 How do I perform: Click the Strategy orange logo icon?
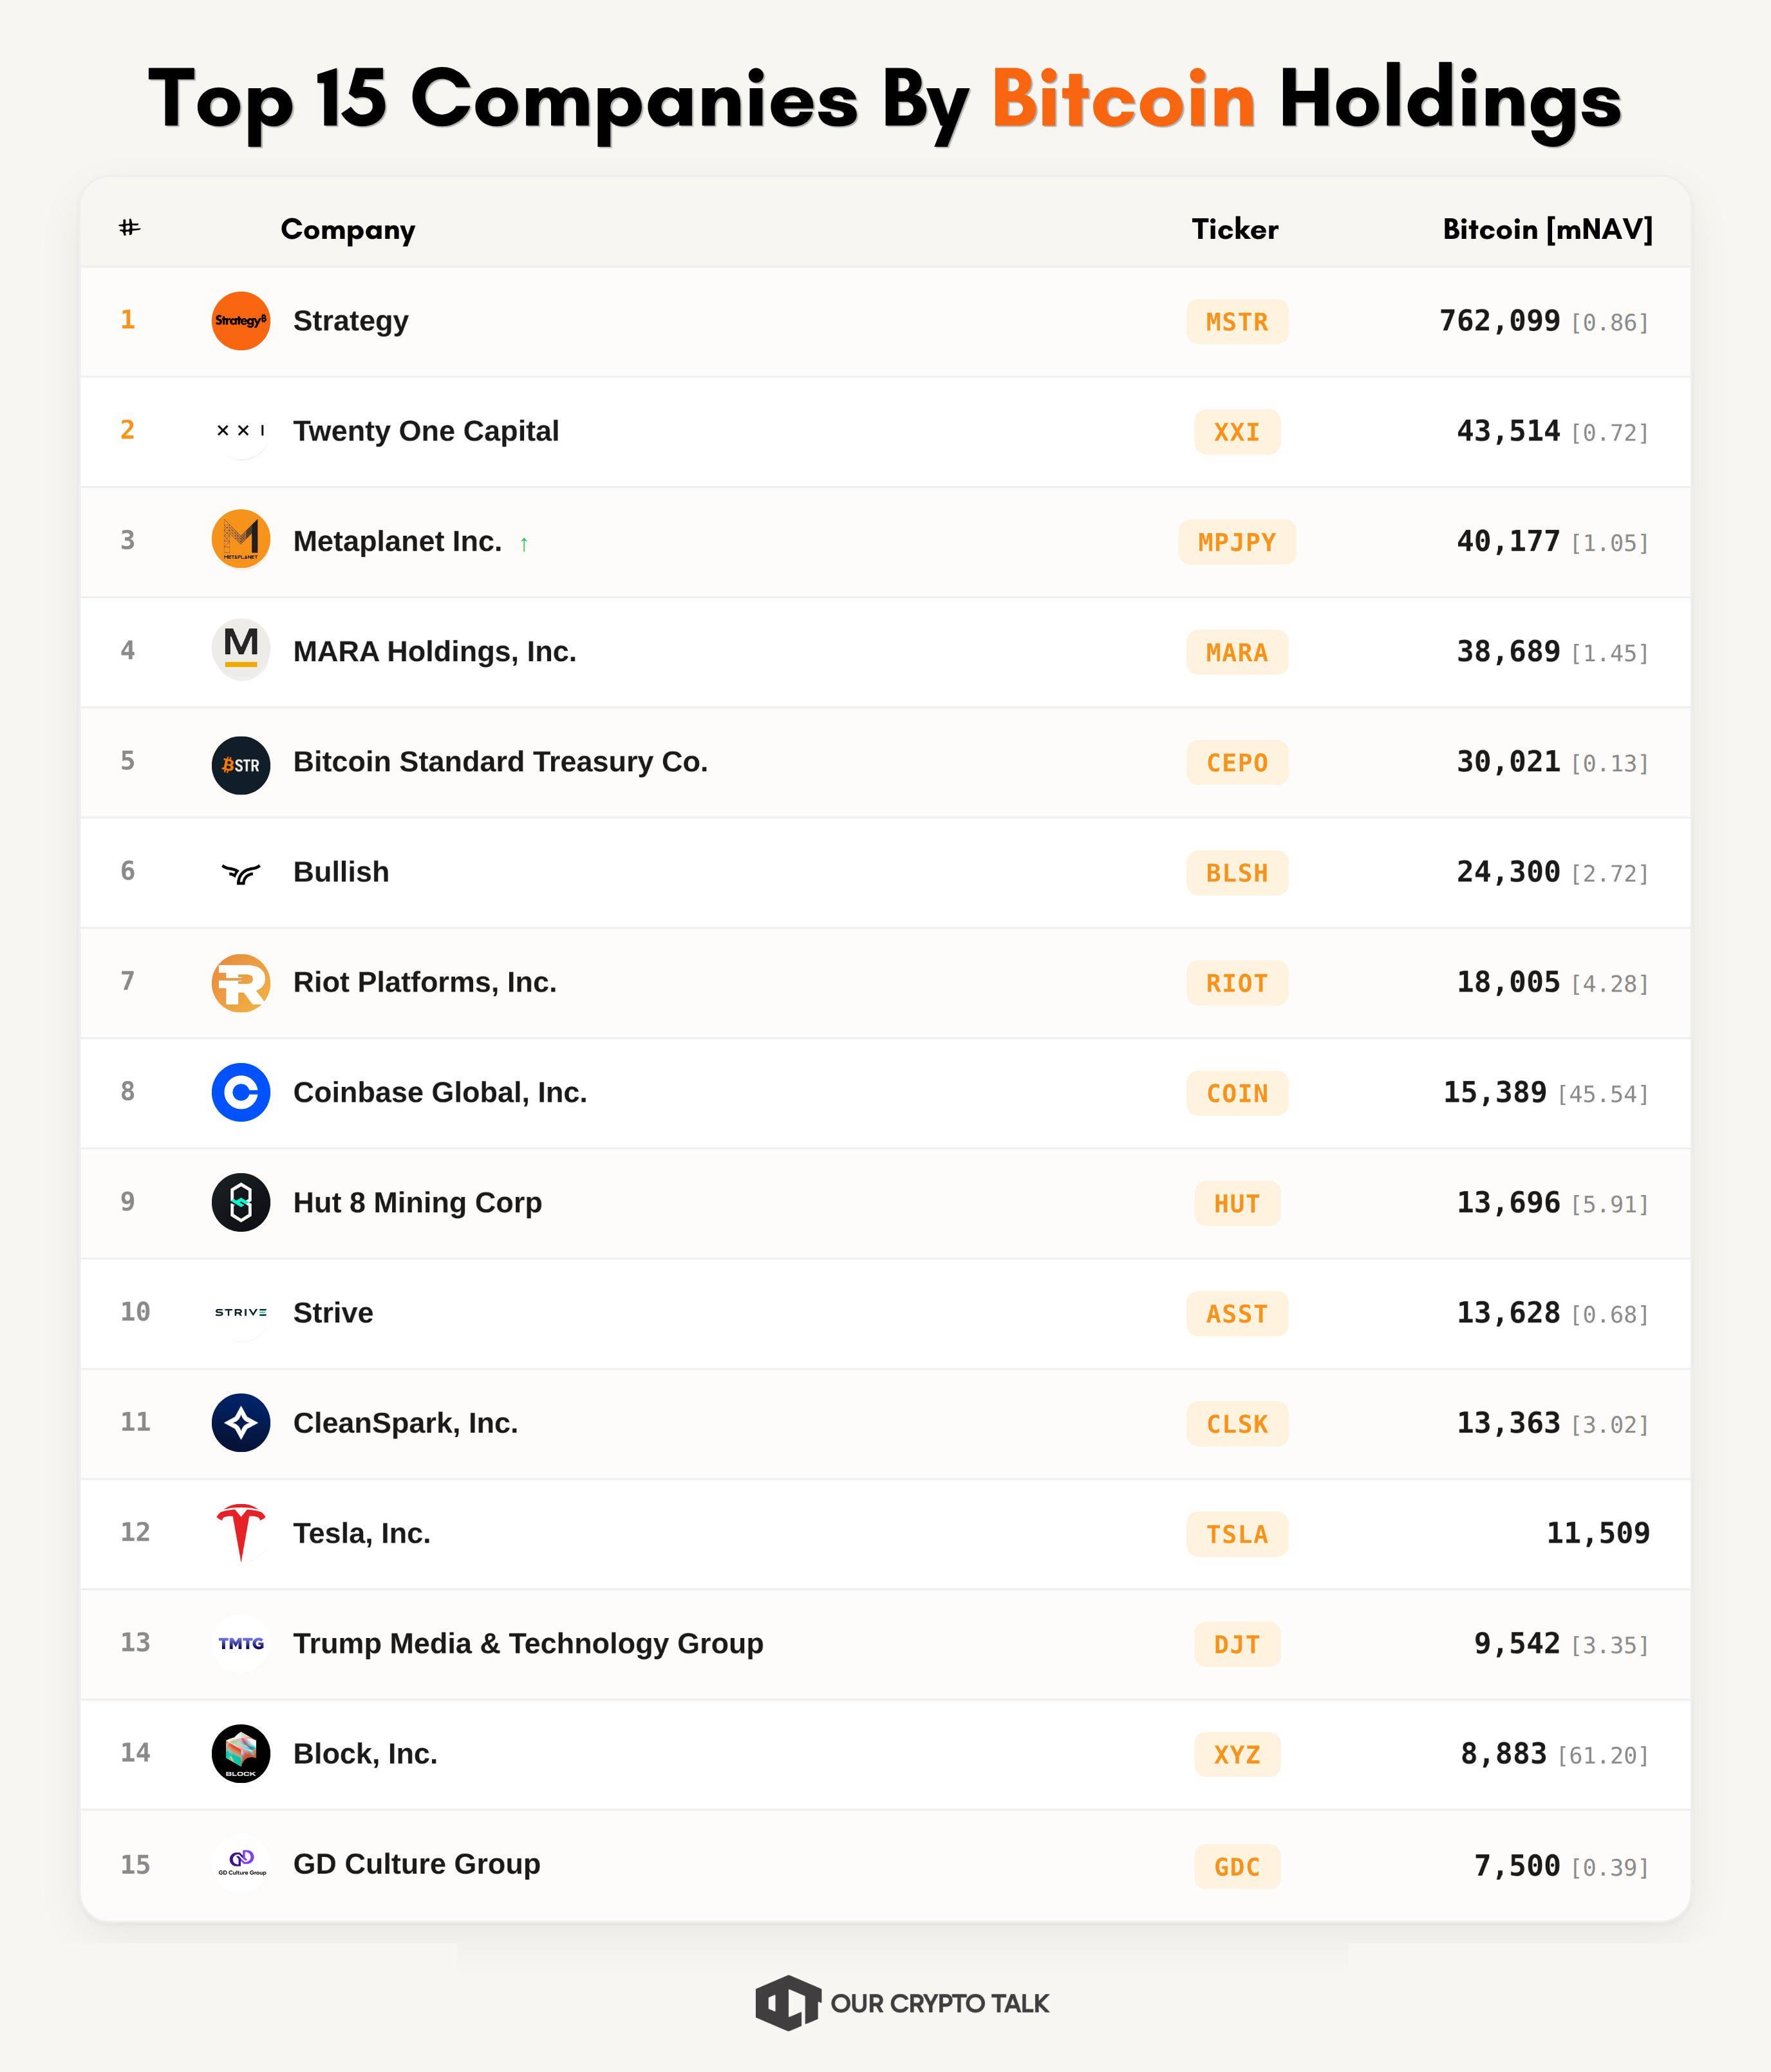pos(241,321)
